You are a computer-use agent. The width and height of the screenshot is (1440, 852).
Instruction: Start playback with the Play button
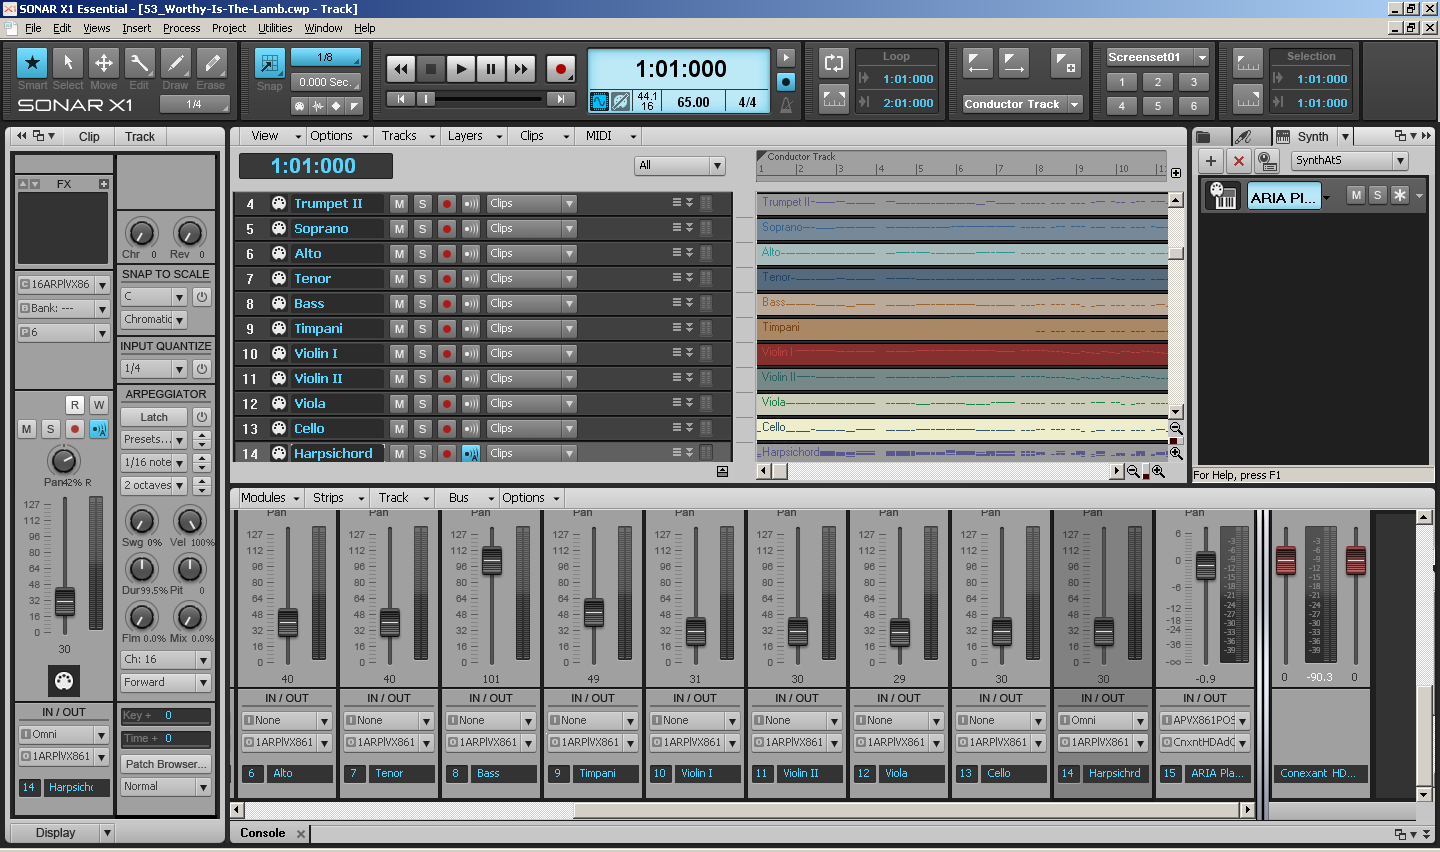(x=461, y=69)
